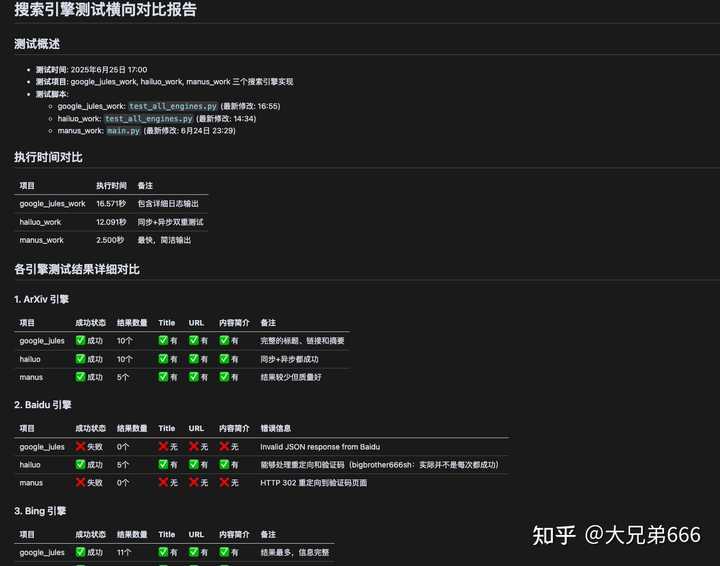Click the 5个 count in Baidu hailuo row
720x566 pixels.
[x=123, y=465]
